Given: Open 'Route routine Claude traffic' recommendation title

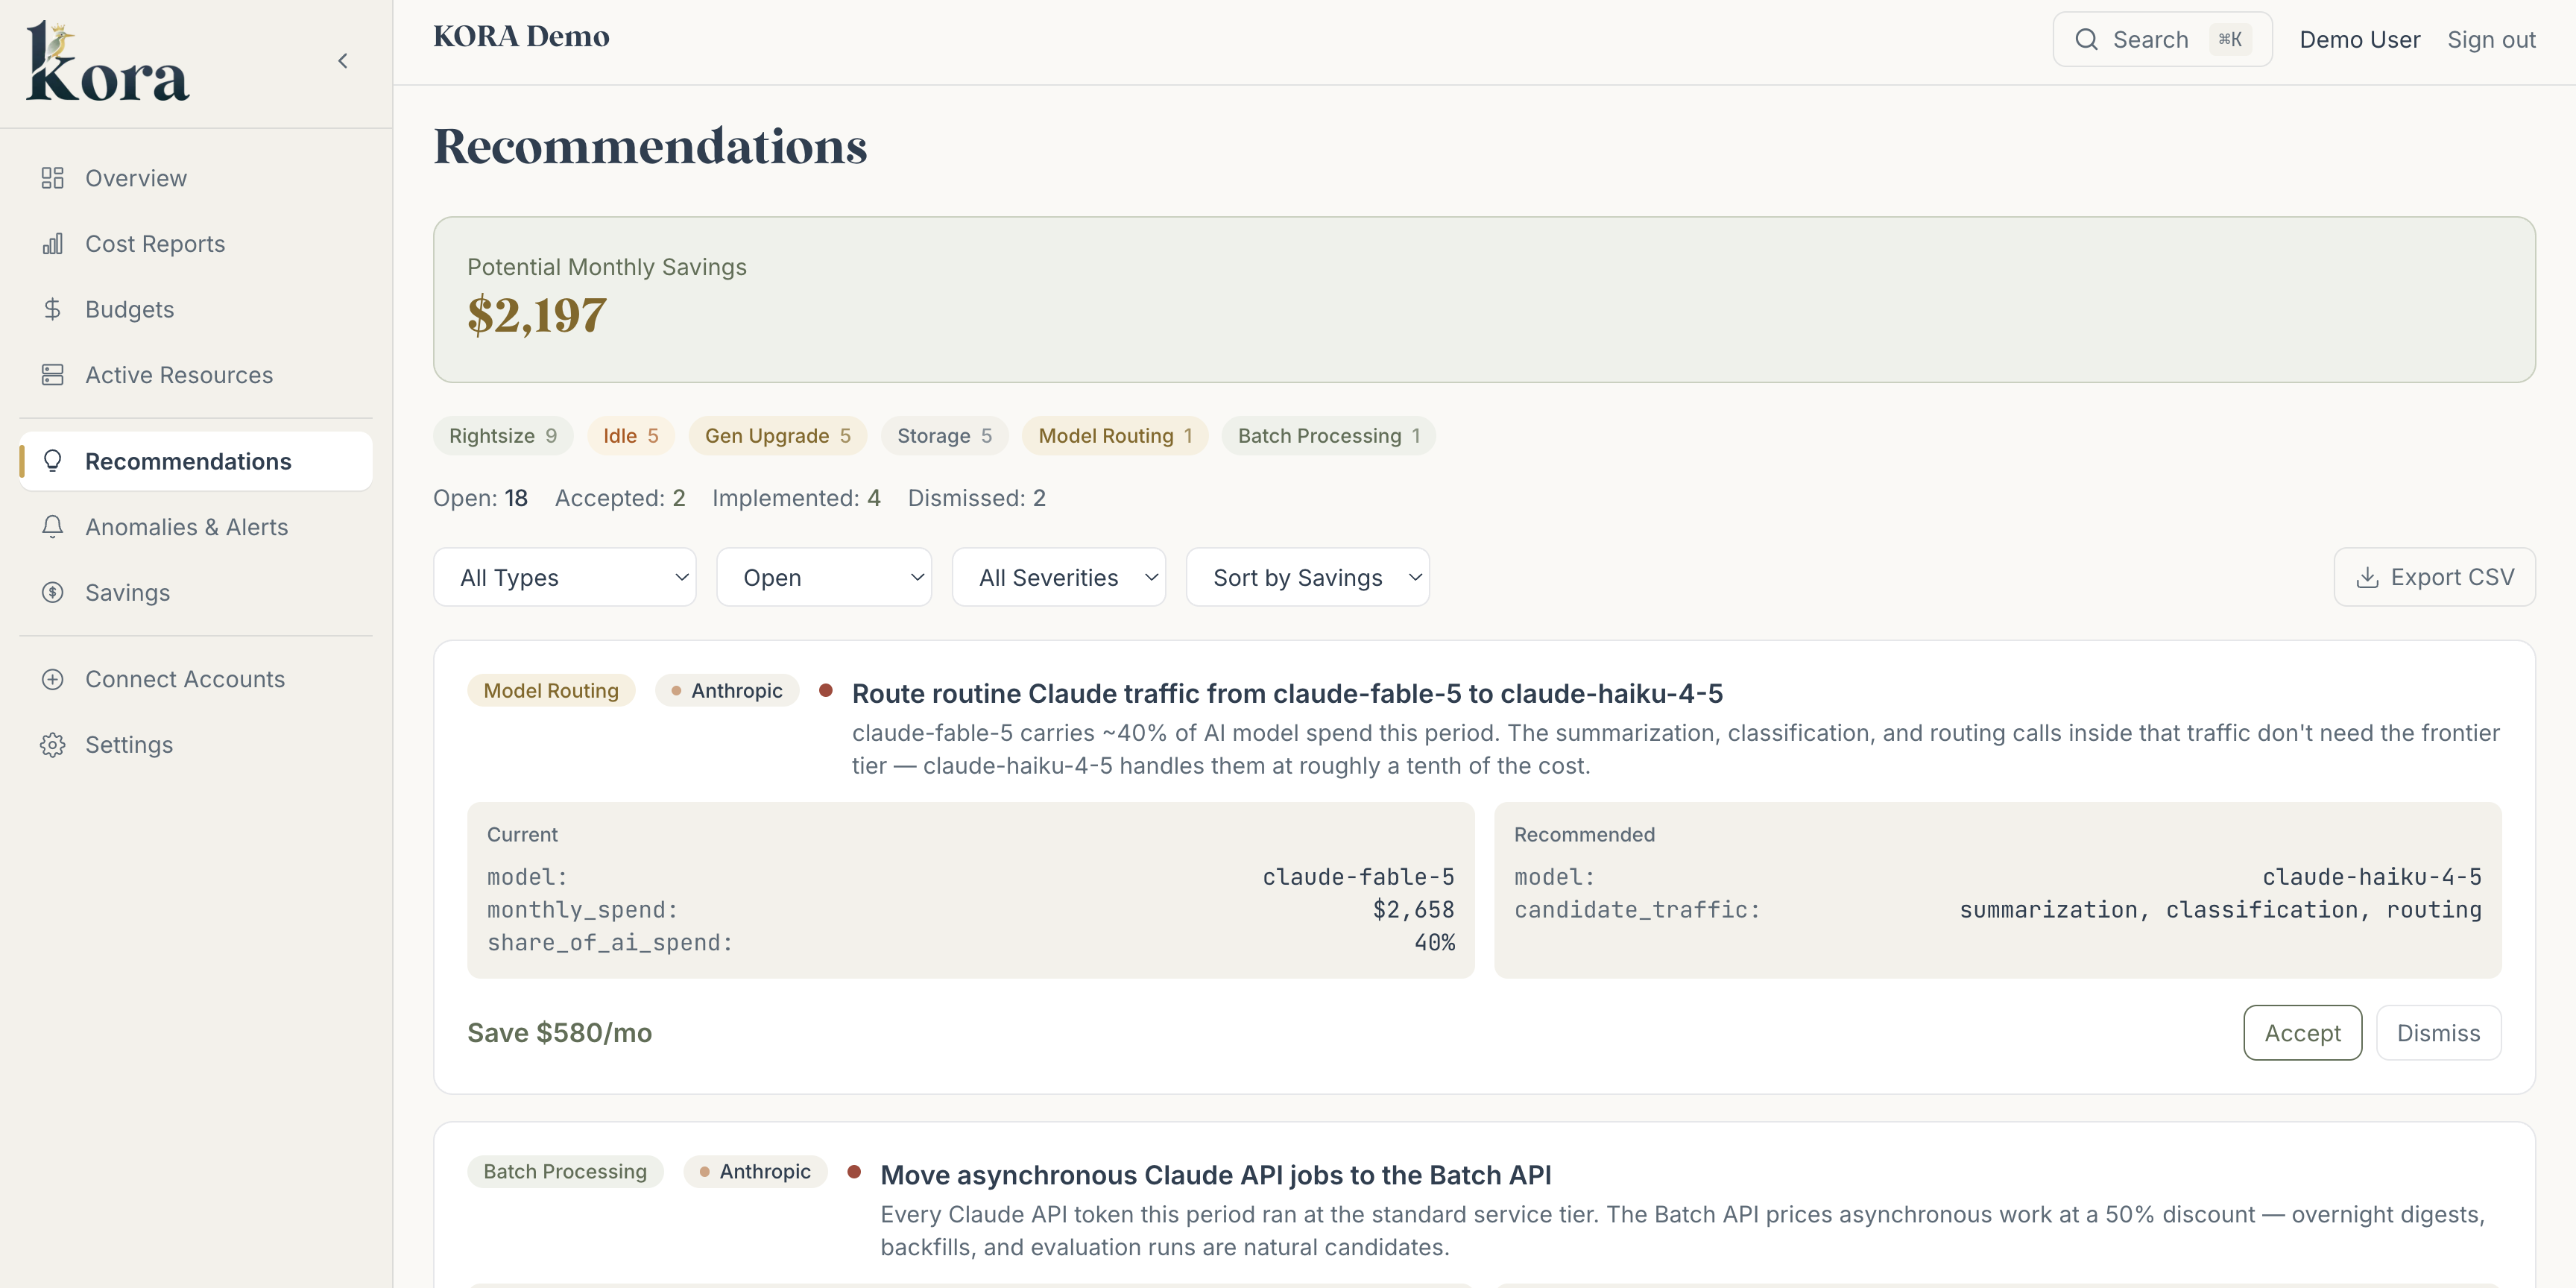Looking at the screenshot, I should [1287, 693].
